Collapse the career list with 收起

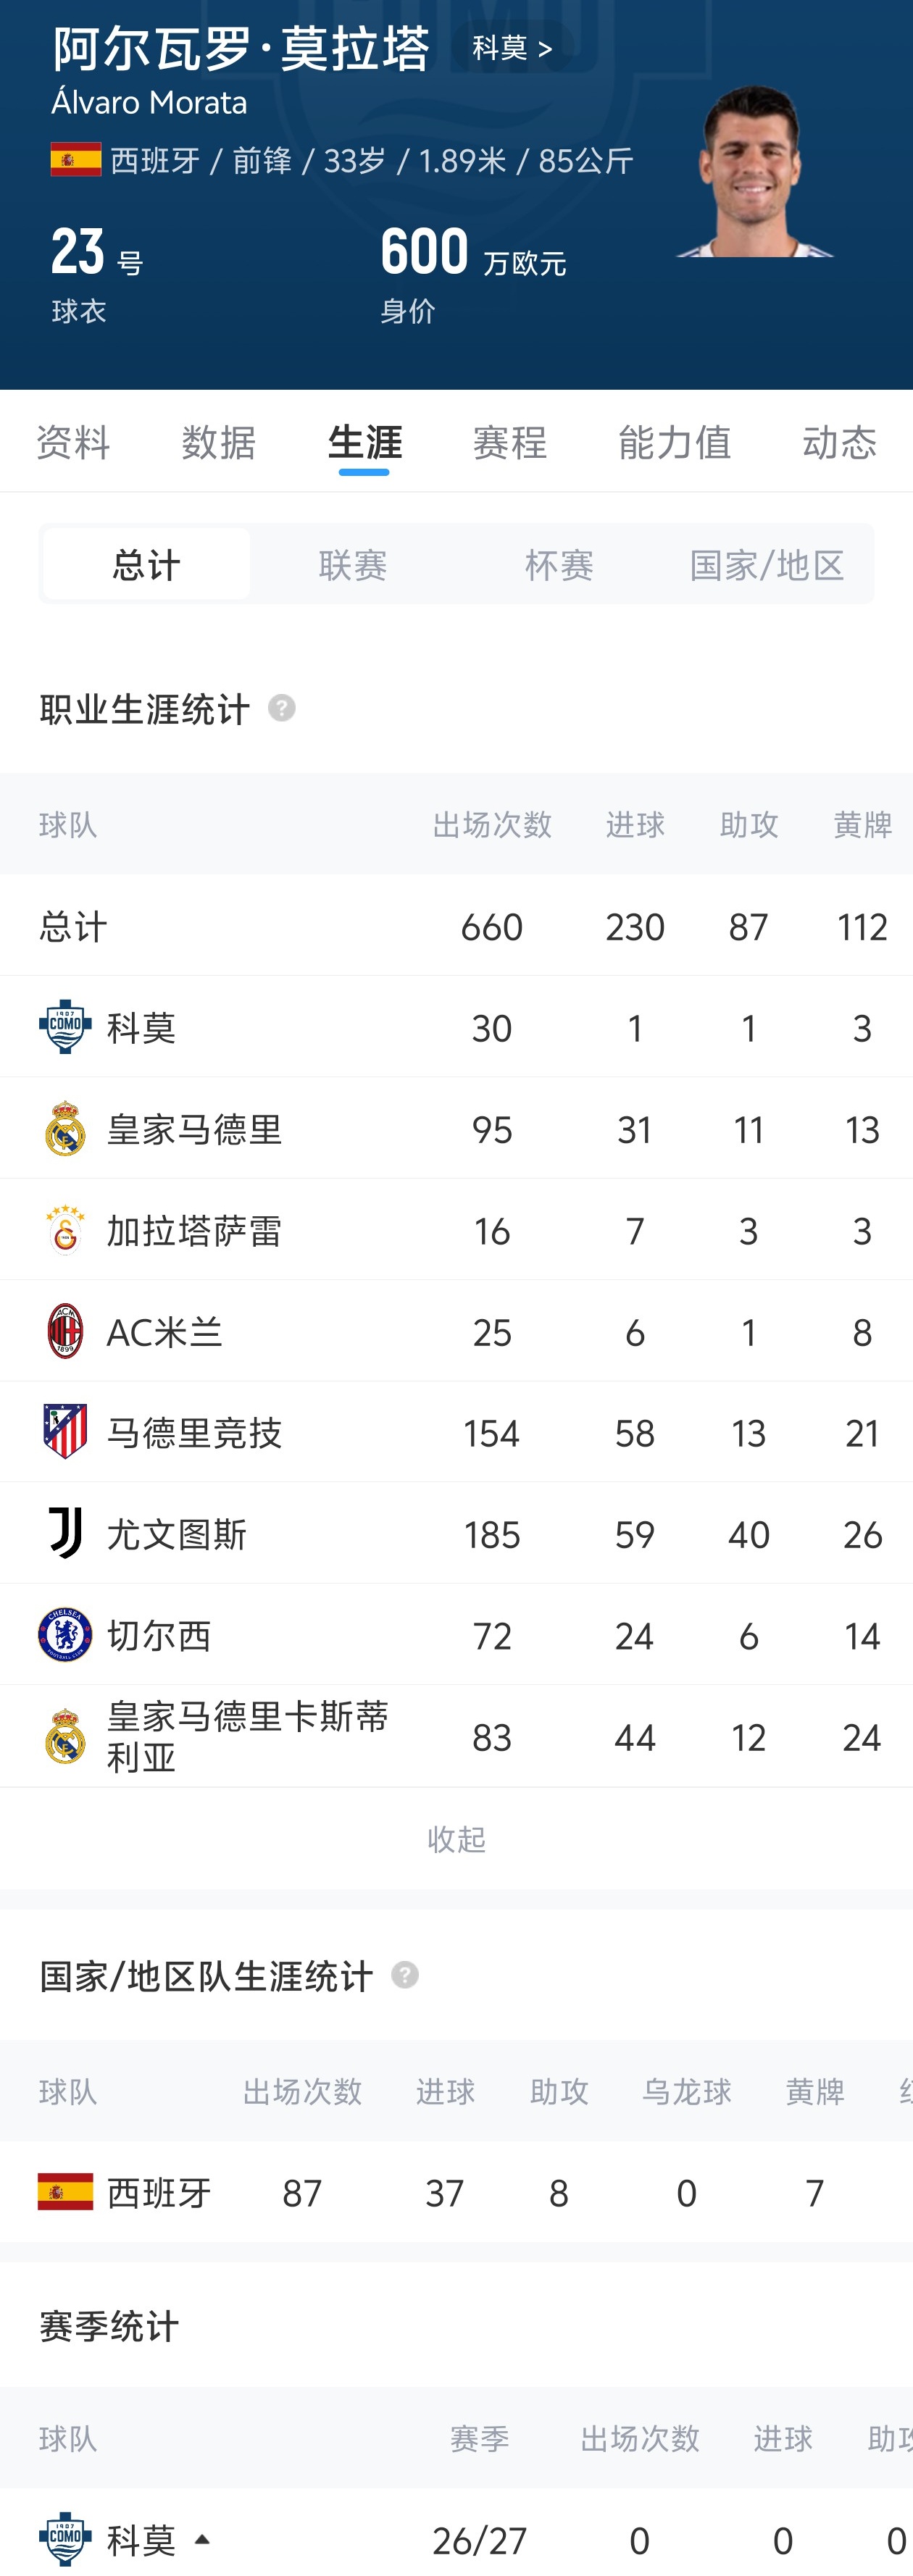click(x=456, y=1838)
